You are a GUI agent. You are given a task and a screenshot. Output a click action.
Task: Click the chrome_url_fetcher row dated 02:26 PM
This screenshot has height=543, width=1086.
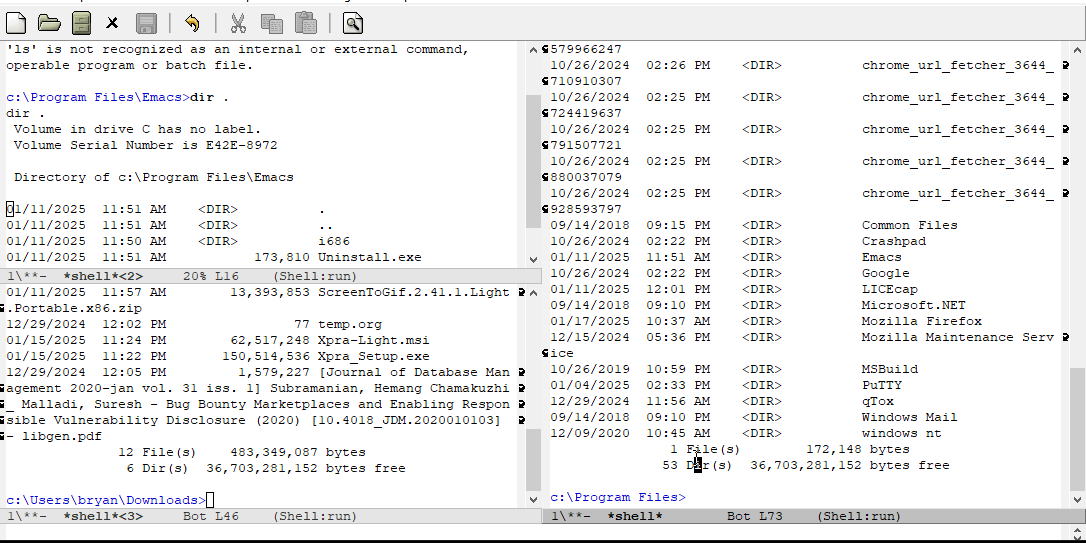[x=802, y=65]
